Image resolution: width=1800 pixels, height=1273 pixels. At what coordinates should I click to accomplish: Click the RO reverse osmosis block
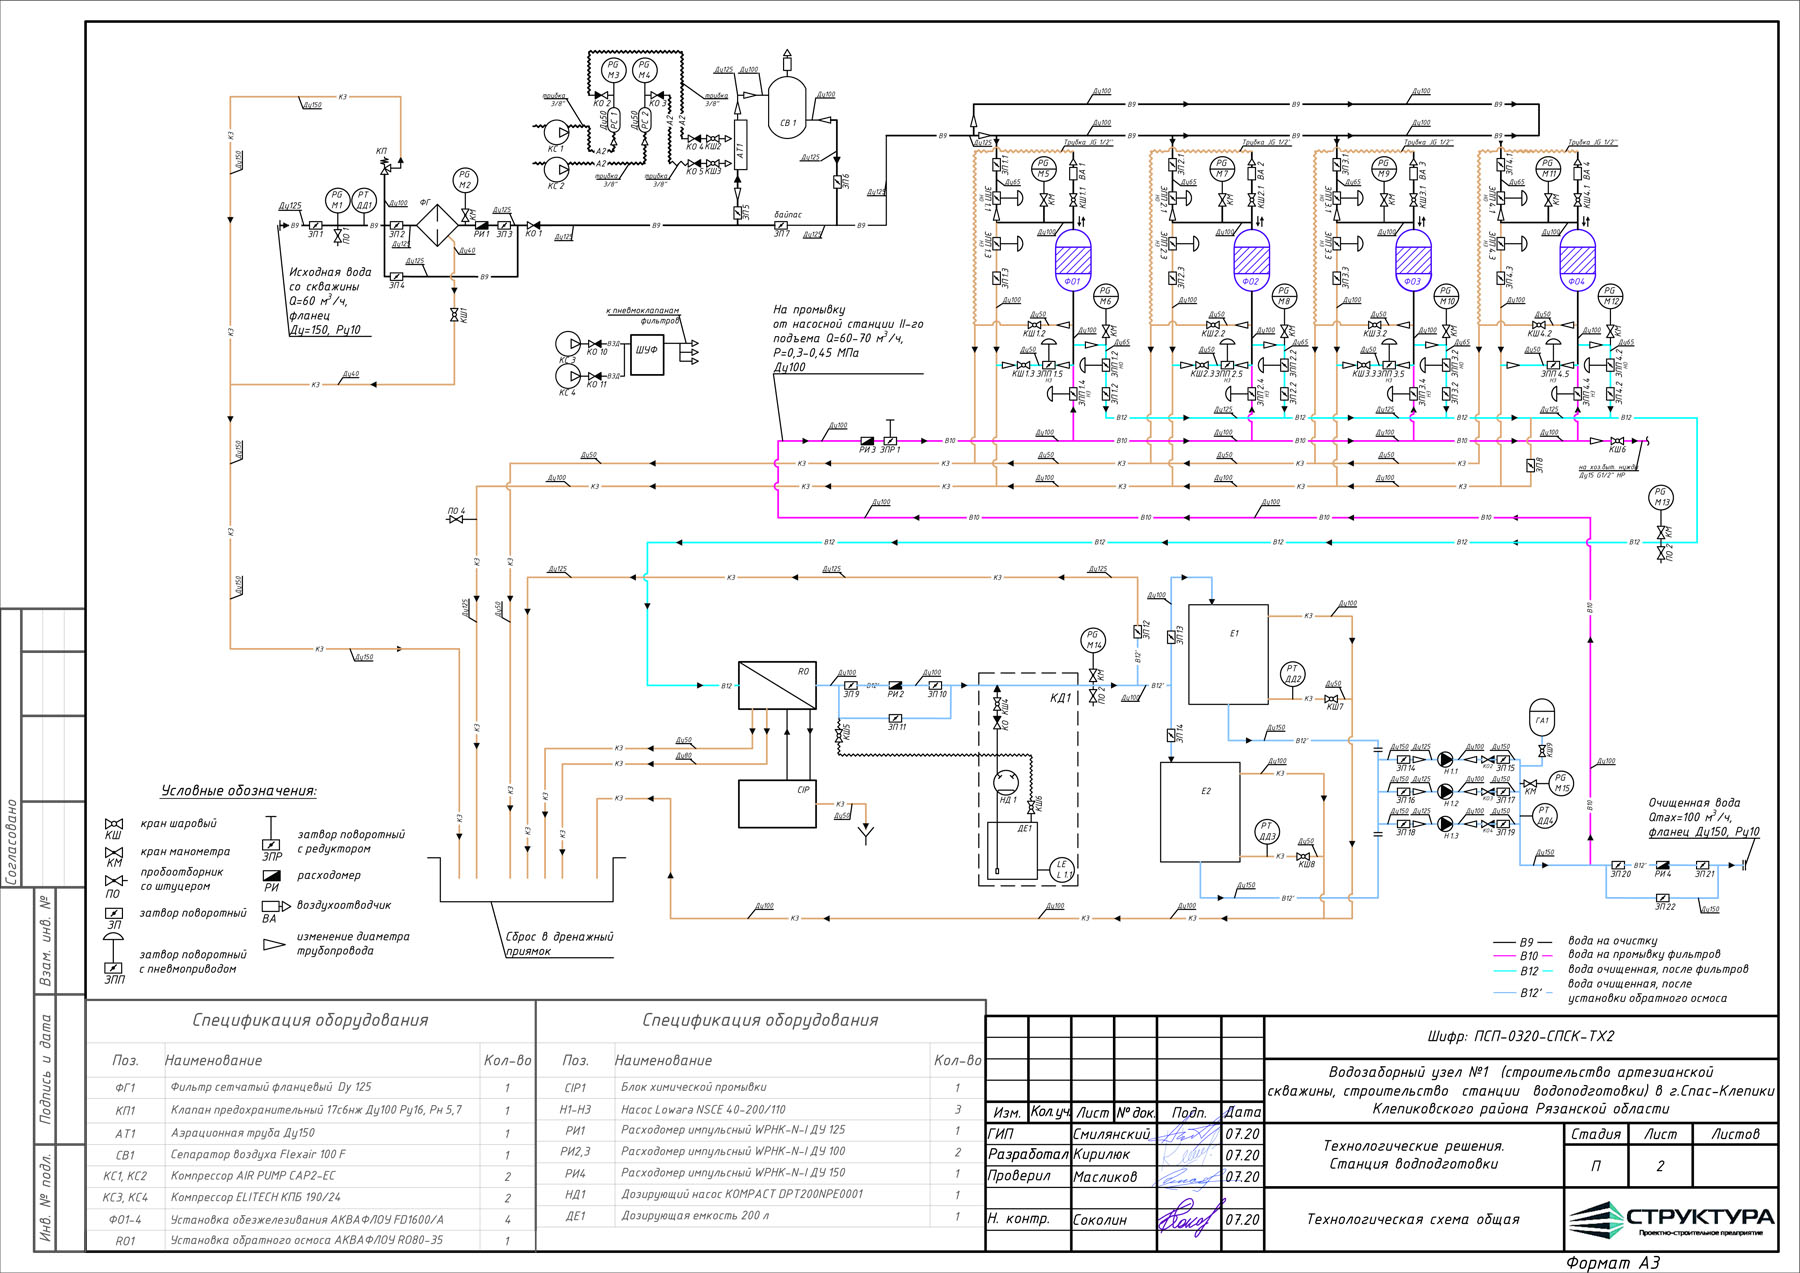tap(777, 685)
